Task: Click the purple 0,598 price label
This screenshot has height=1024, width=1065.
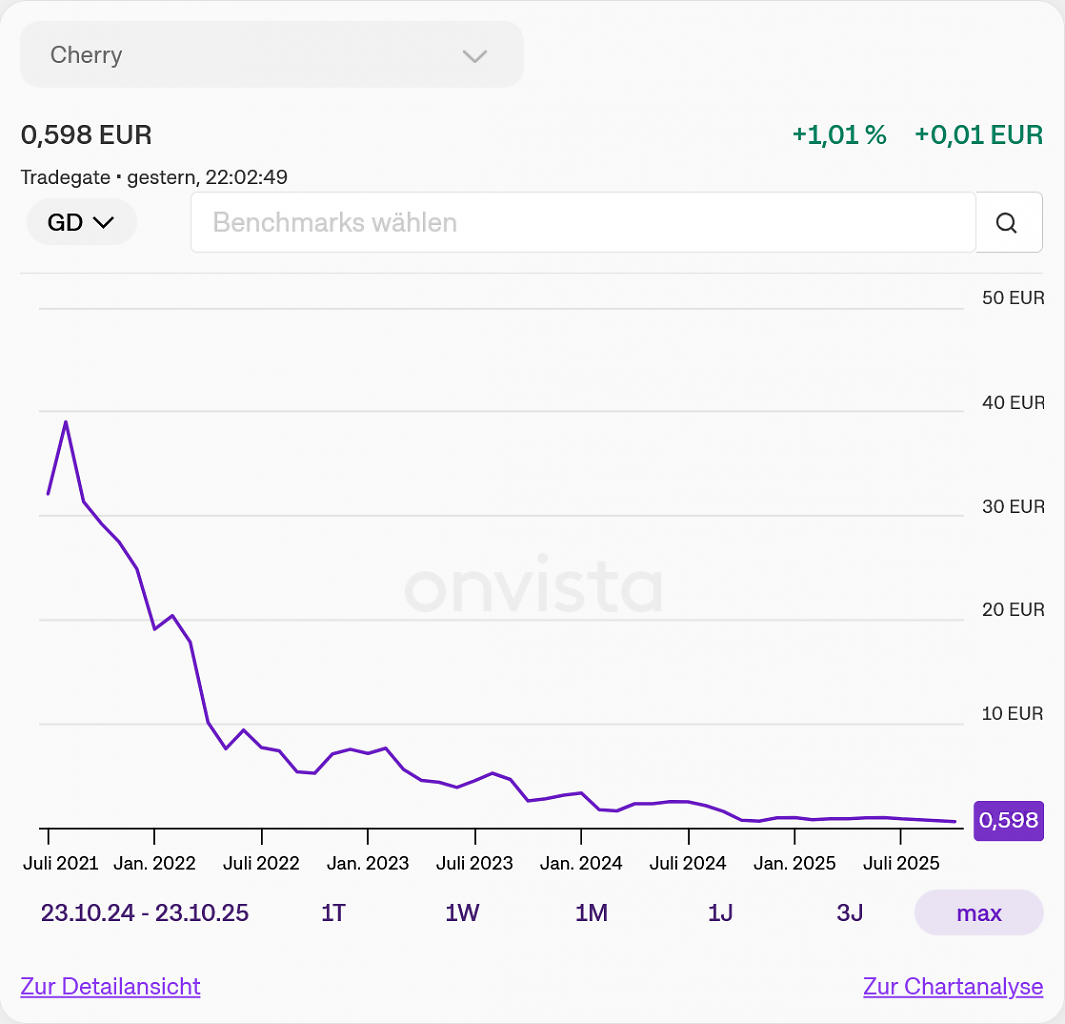Action: (x=1009, y=820)
